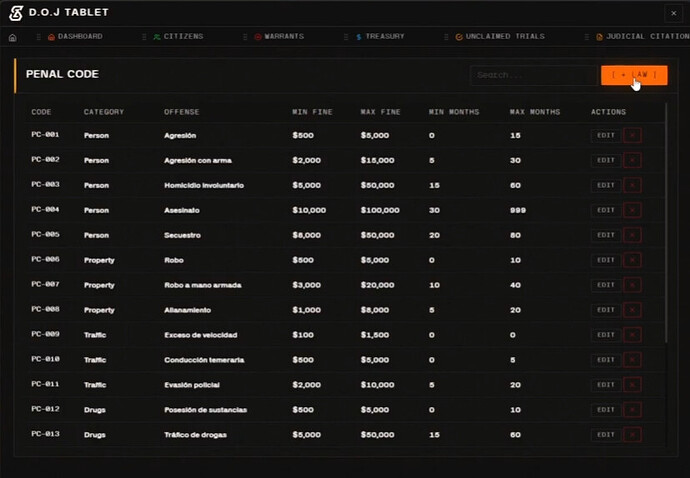Delete law PC-001 Agresión with red X
The height and width of the screenshot is (478, 690).
coord(632,136)
